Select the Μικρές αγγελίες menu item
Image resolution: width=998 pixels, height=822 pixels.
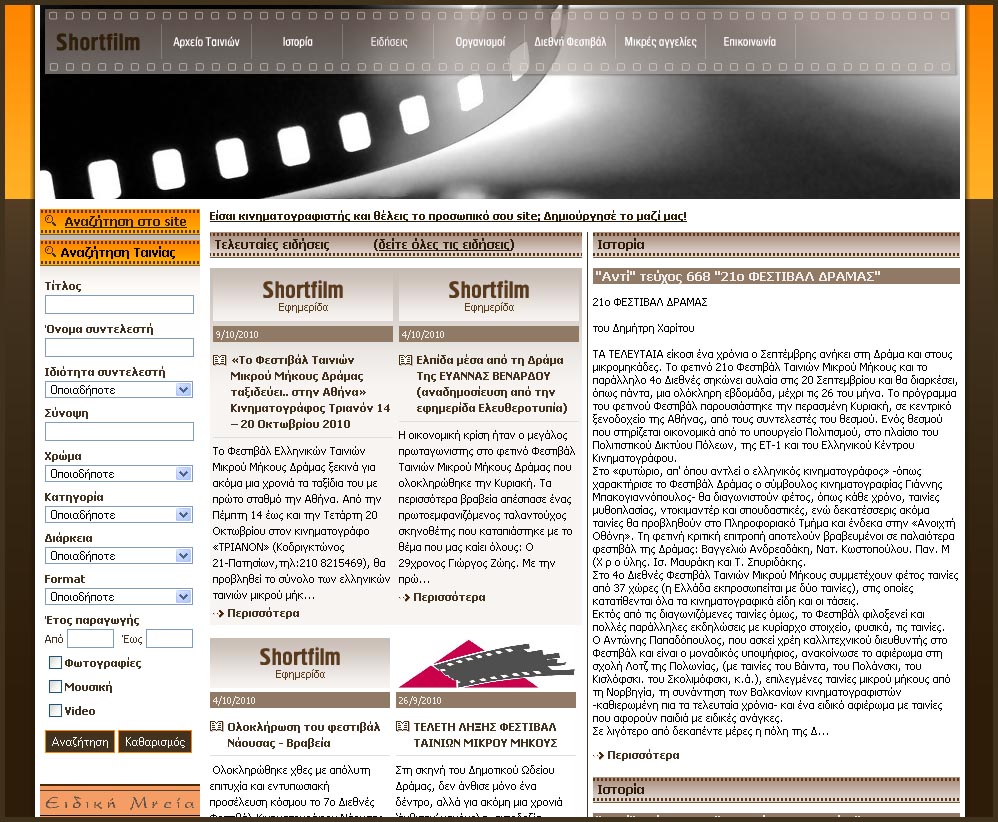[661, 42]
